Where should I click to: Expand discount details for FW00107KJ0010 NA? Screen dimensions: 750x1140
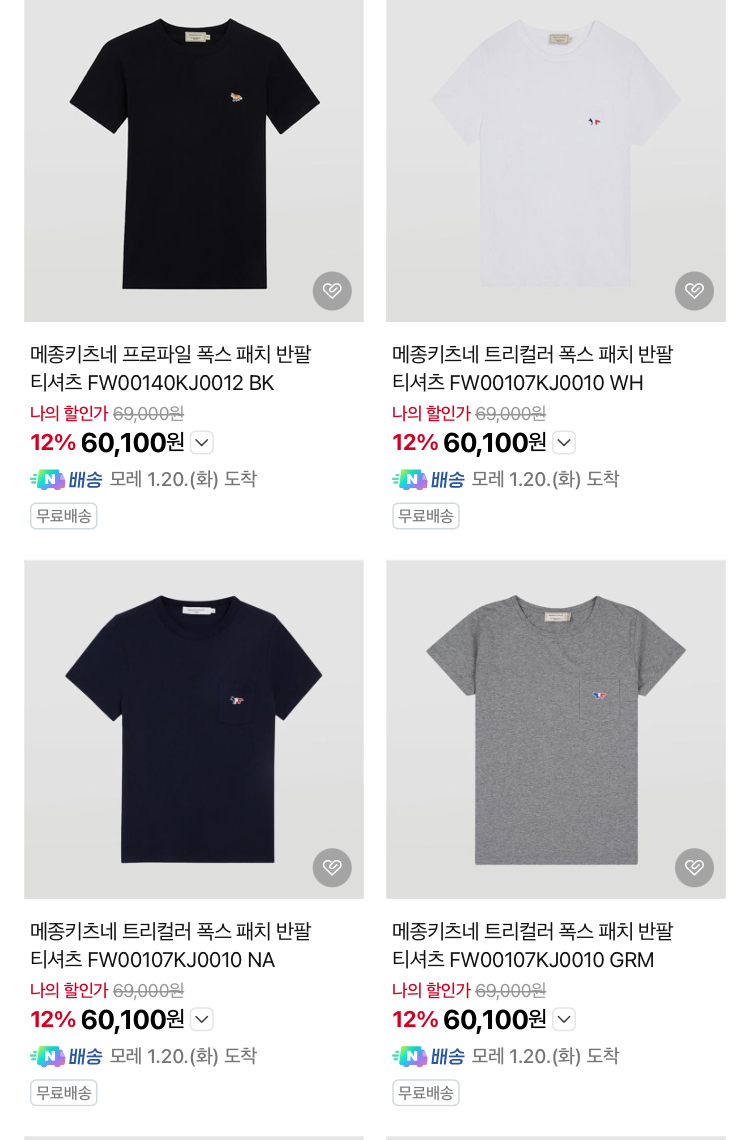pyautogui.click(x=202, y=1020)
